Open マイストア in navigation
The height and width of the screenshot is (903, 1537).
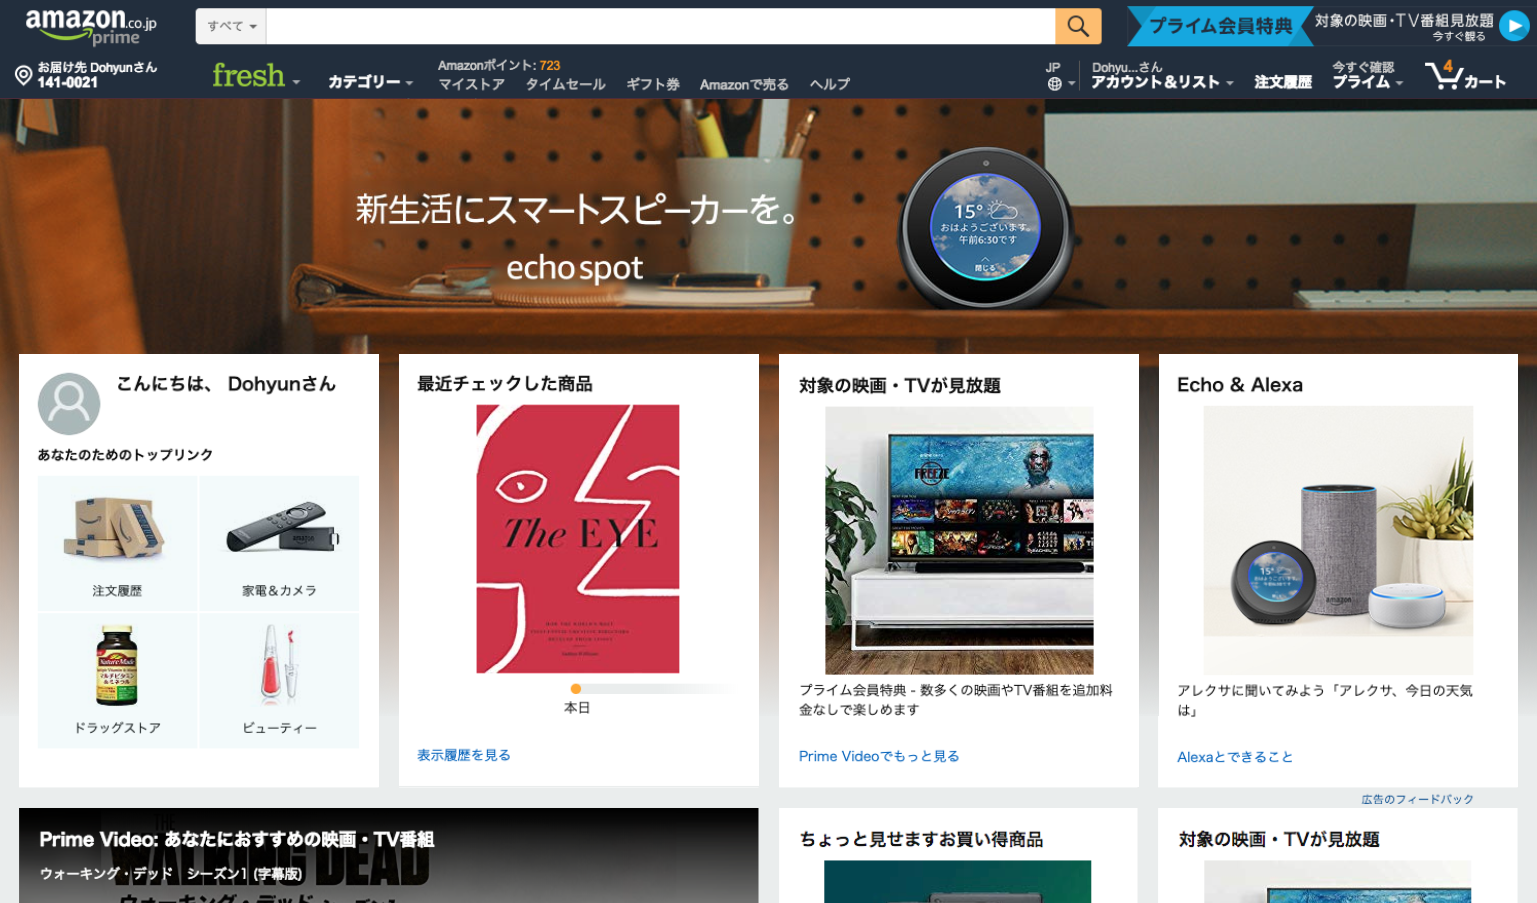tap(471, 84)
